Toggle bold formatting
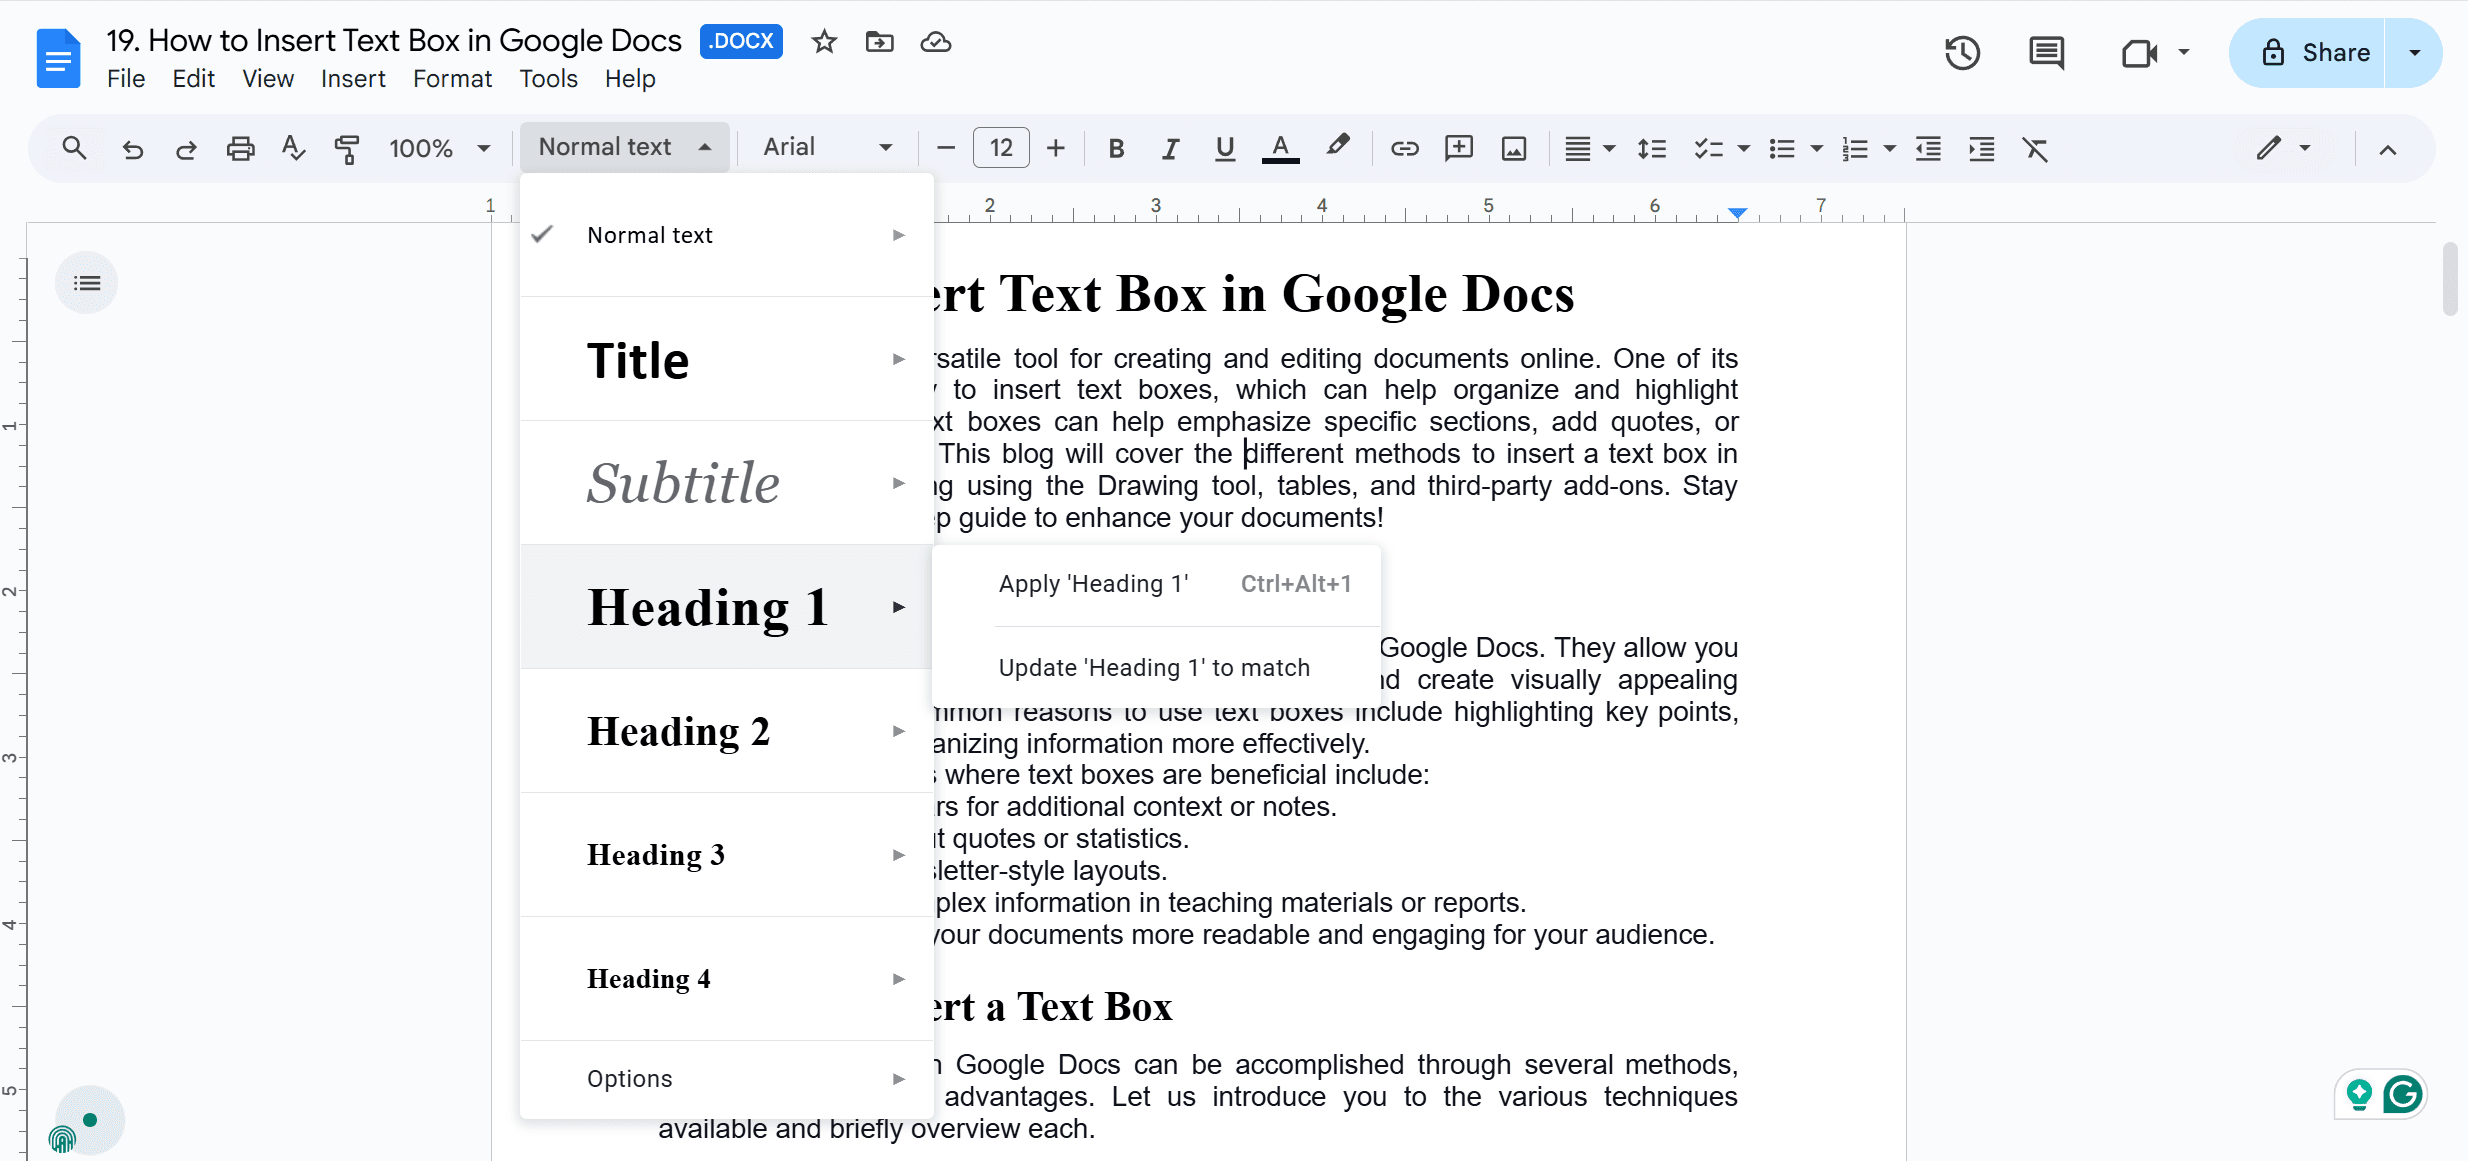The image size is (2468, 1161). pyautogui.click(x=1116, y=149)
